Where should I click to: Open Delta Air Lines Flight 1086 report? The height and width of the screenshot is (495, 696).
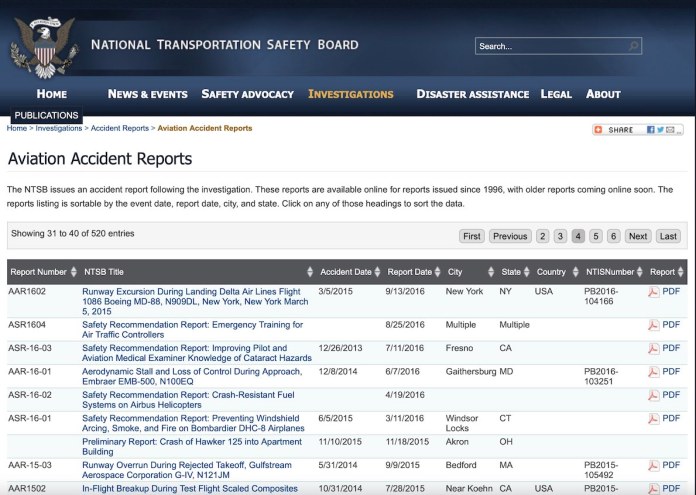tap(195, 301)
